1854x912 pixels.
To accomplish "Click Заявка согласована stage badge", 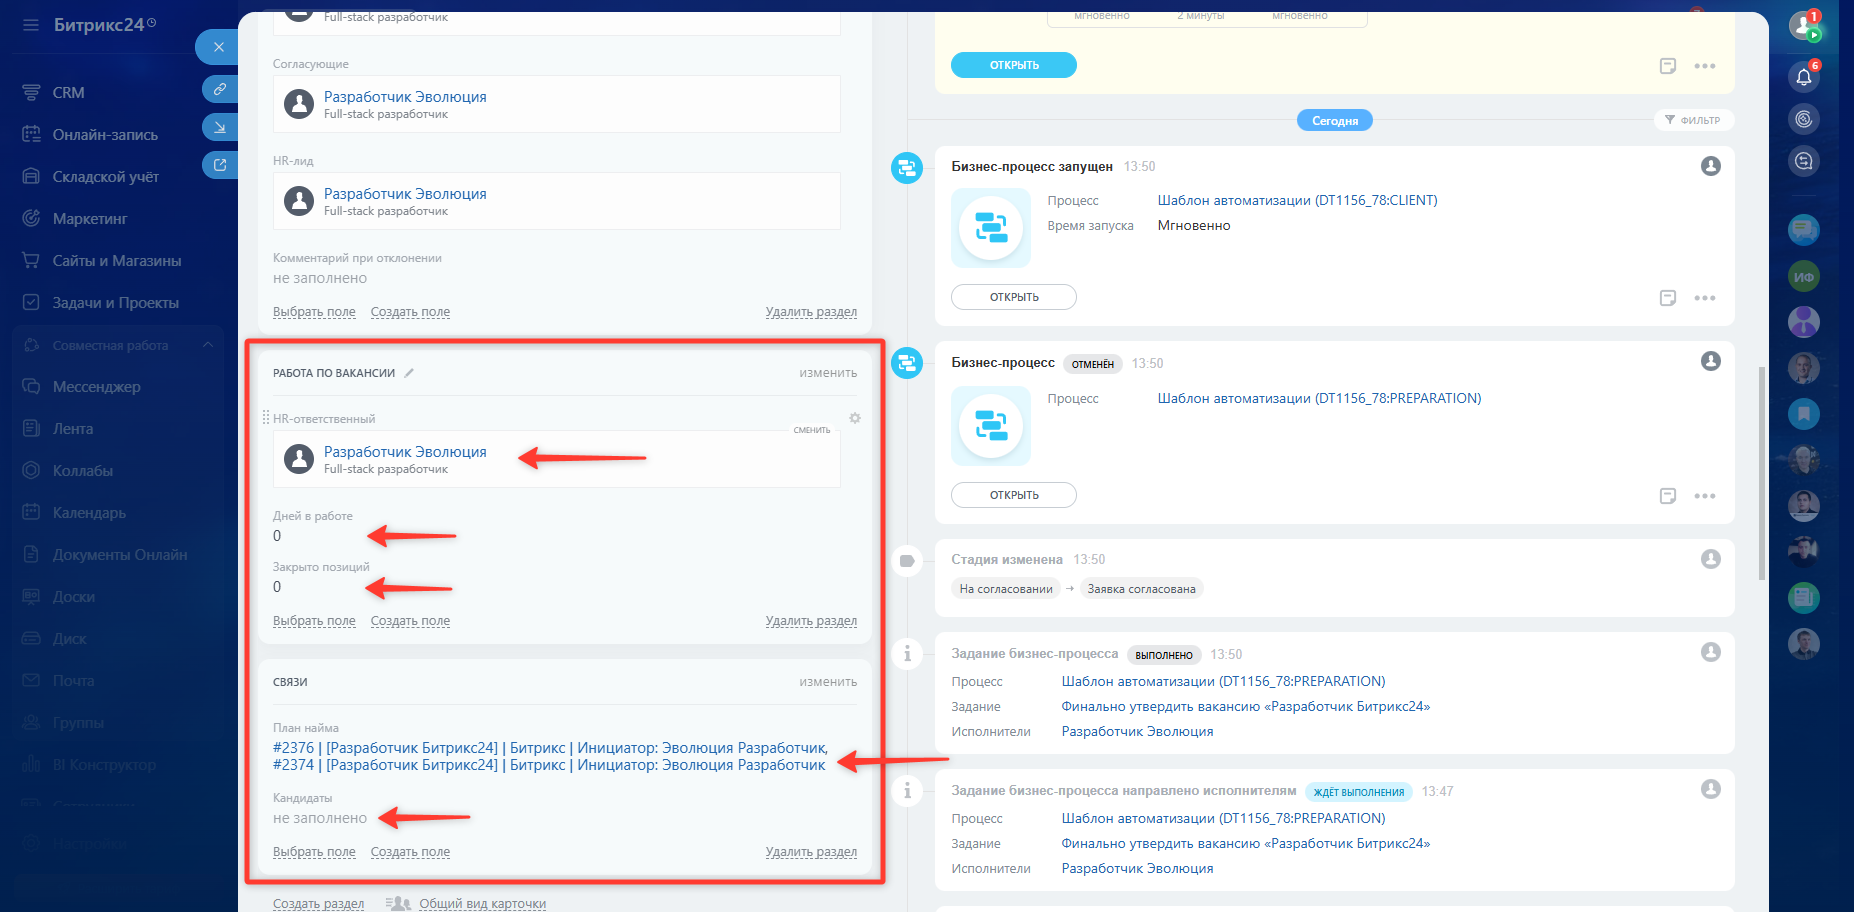I will (x=1141, y=589).
